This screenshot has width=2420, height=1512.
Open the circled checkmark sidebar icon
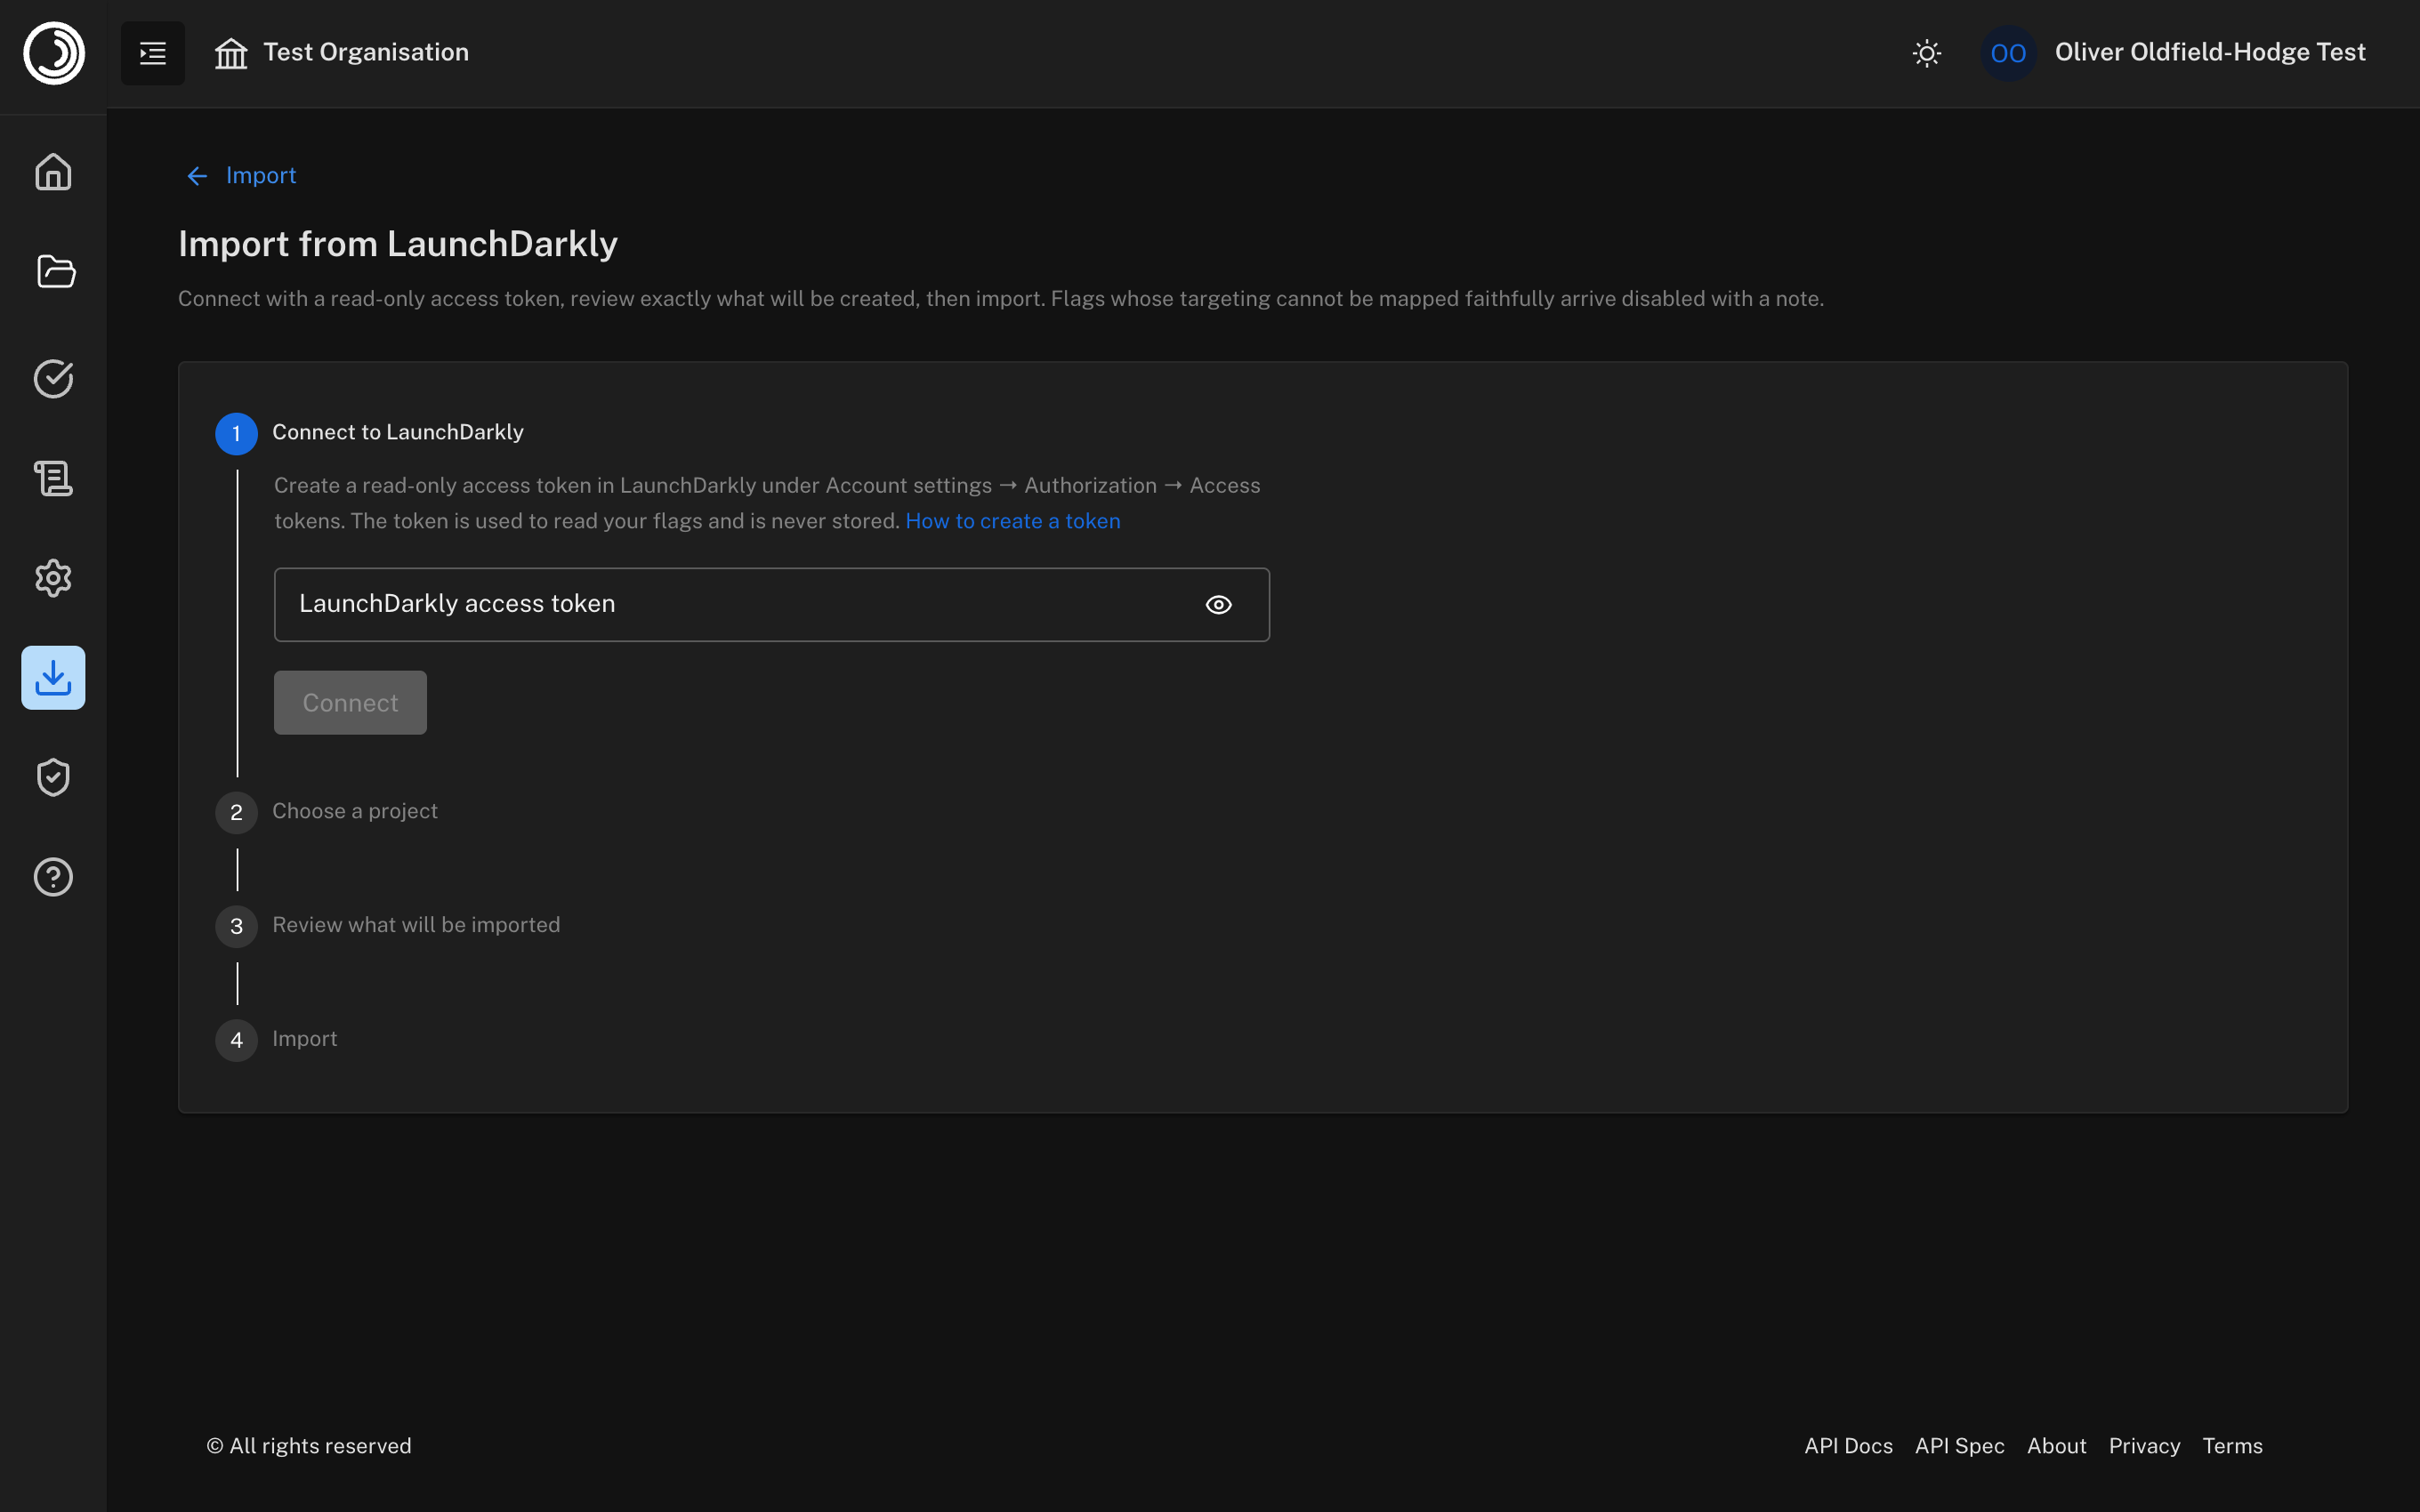pyautogui.click(x=54, y=378)
